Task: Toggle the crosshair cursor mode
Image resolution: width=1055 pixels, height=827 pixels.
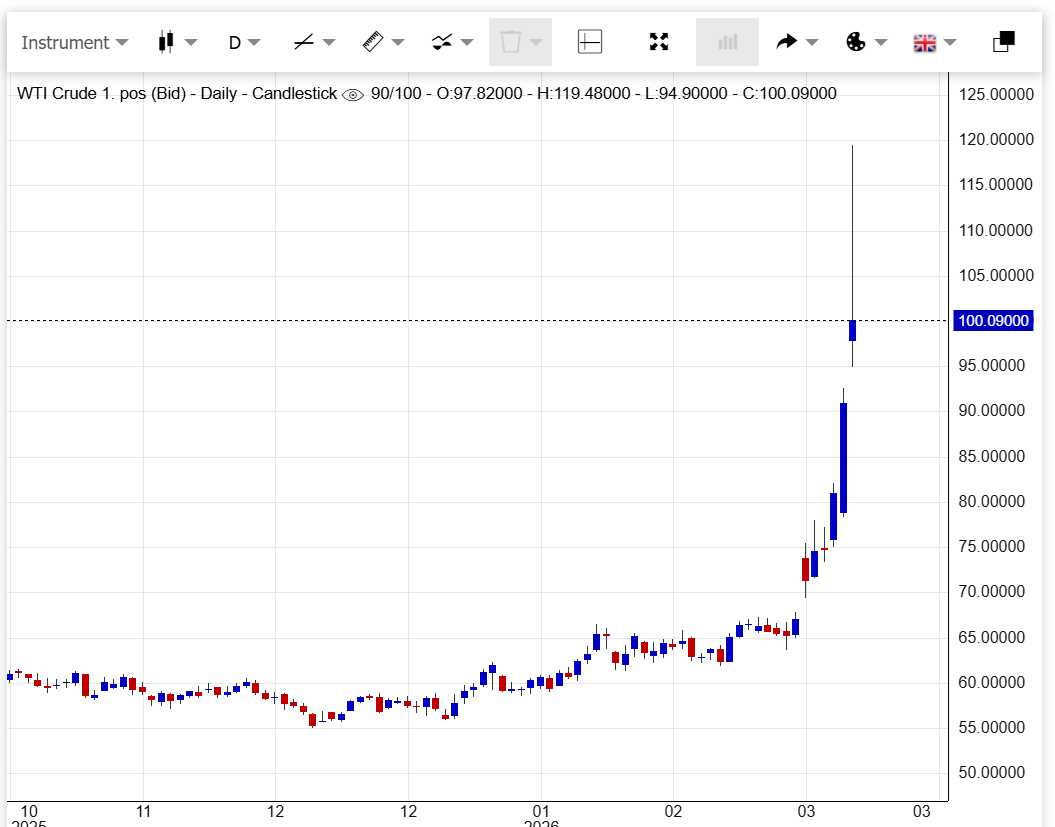Action: (590, 42)
